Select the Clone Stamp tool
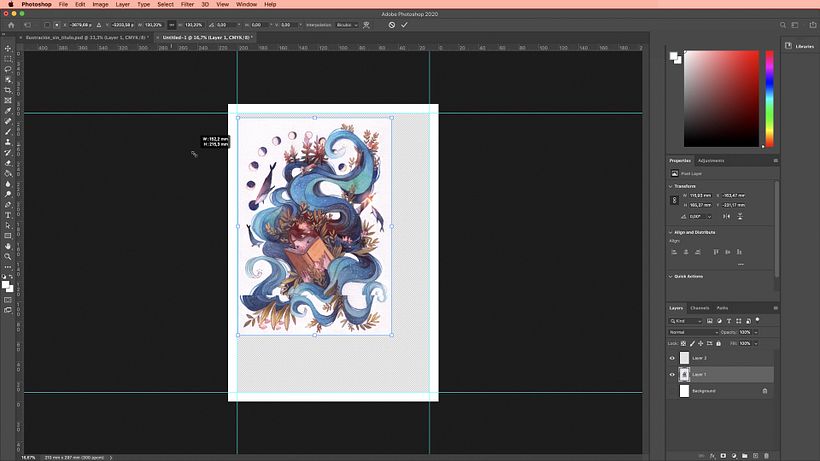 8,142
